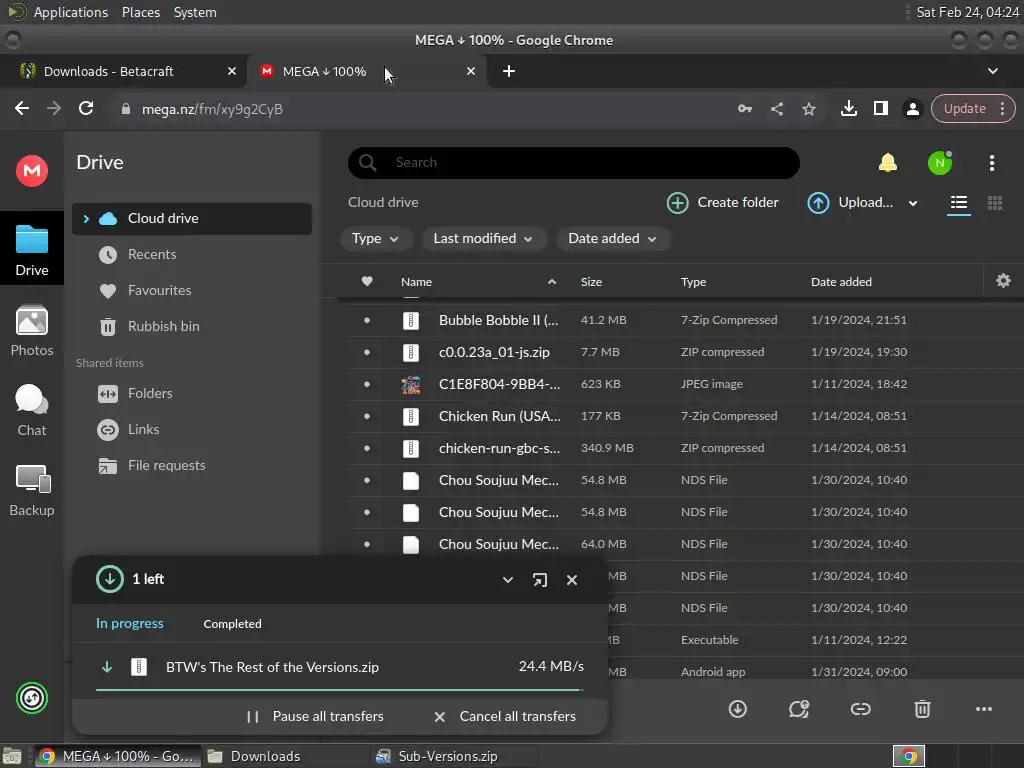The width and height of the screenshot is (1024, 768).
Task: Open the Upload dropdown arrow
Action: coord(913,203)
